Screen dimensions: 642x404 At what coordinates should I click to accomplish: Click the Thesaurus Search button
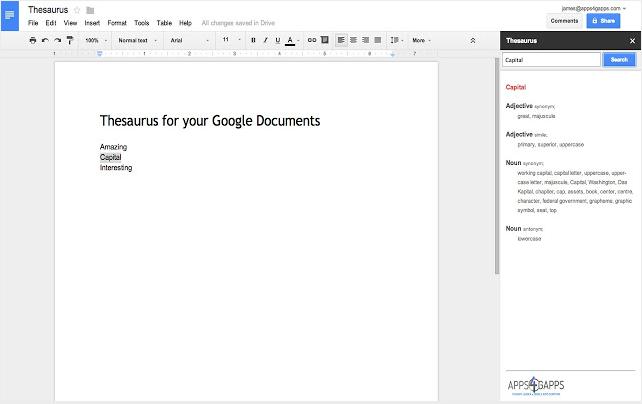(x=619, y=59)
